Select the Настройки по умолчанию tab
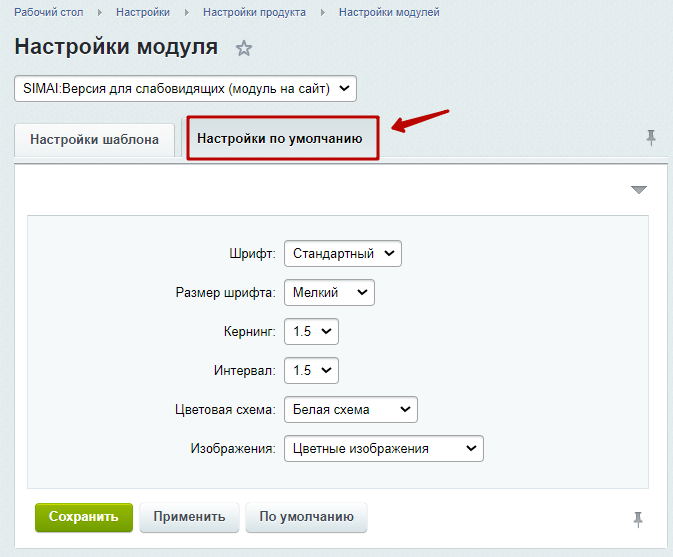673x557 pixels. click(x=279, y=139)
